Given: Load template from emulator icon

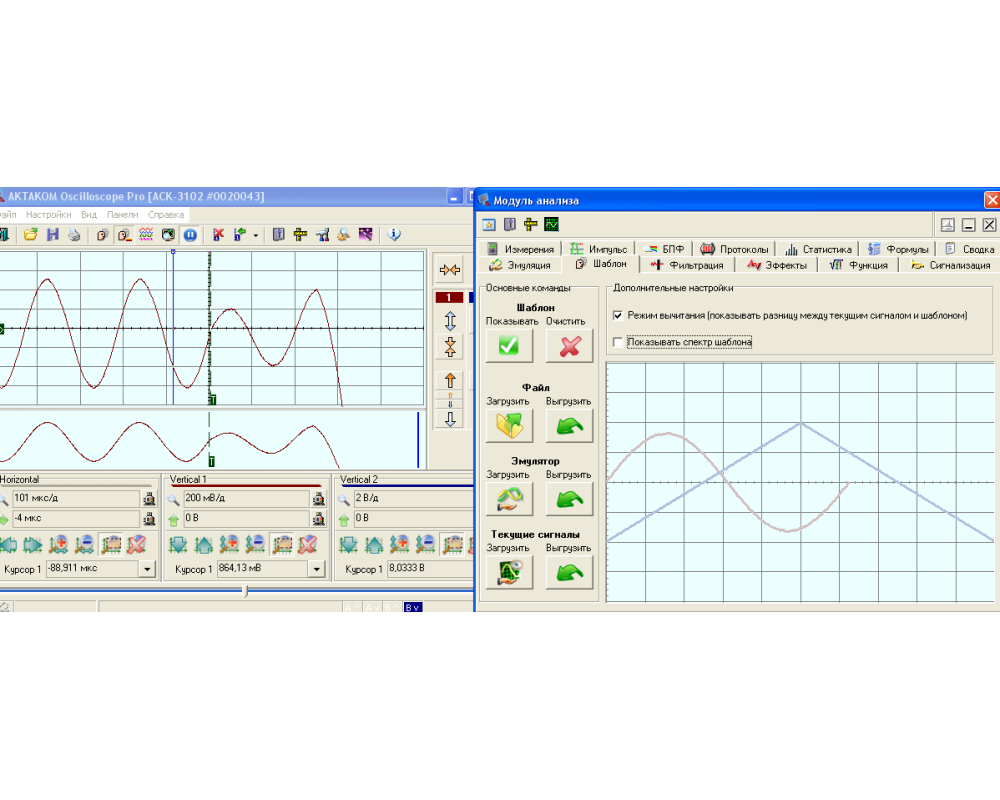Looking at the screenshot, I should 509,498.
